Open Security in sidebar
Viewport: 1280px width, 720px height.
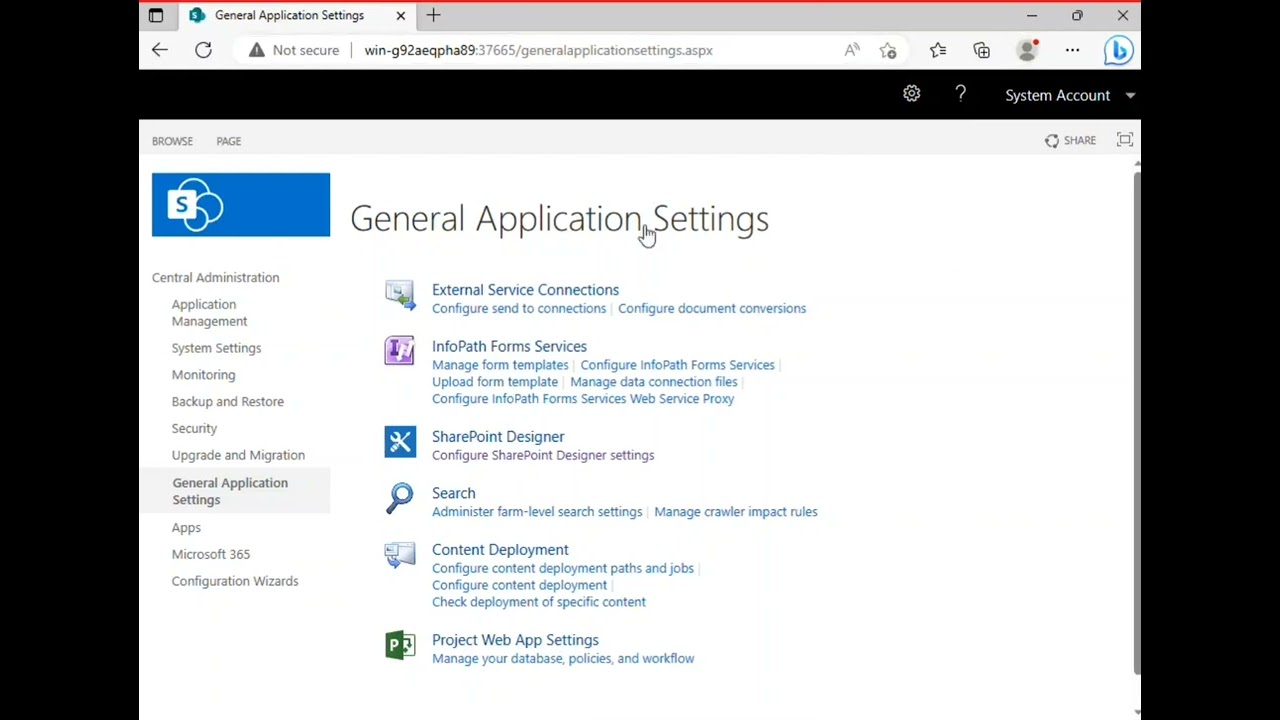(x=194, y=428)
